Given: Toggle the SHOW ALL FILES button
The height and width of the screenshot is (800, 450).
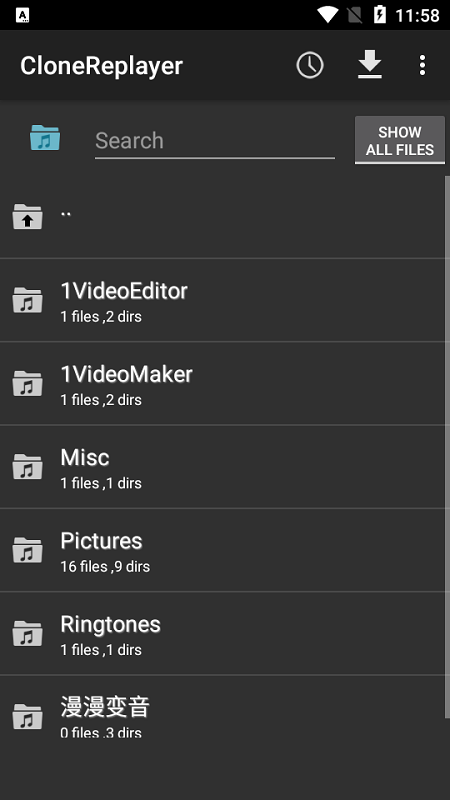Looking at the screenshot, I should click(400, 140).
